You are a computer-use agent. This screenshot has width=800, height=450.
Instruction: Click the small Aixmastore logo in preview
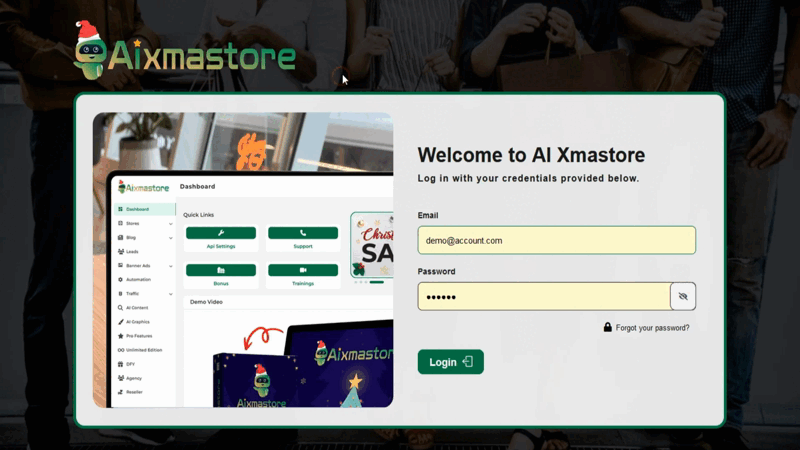[x=143, y=187]
